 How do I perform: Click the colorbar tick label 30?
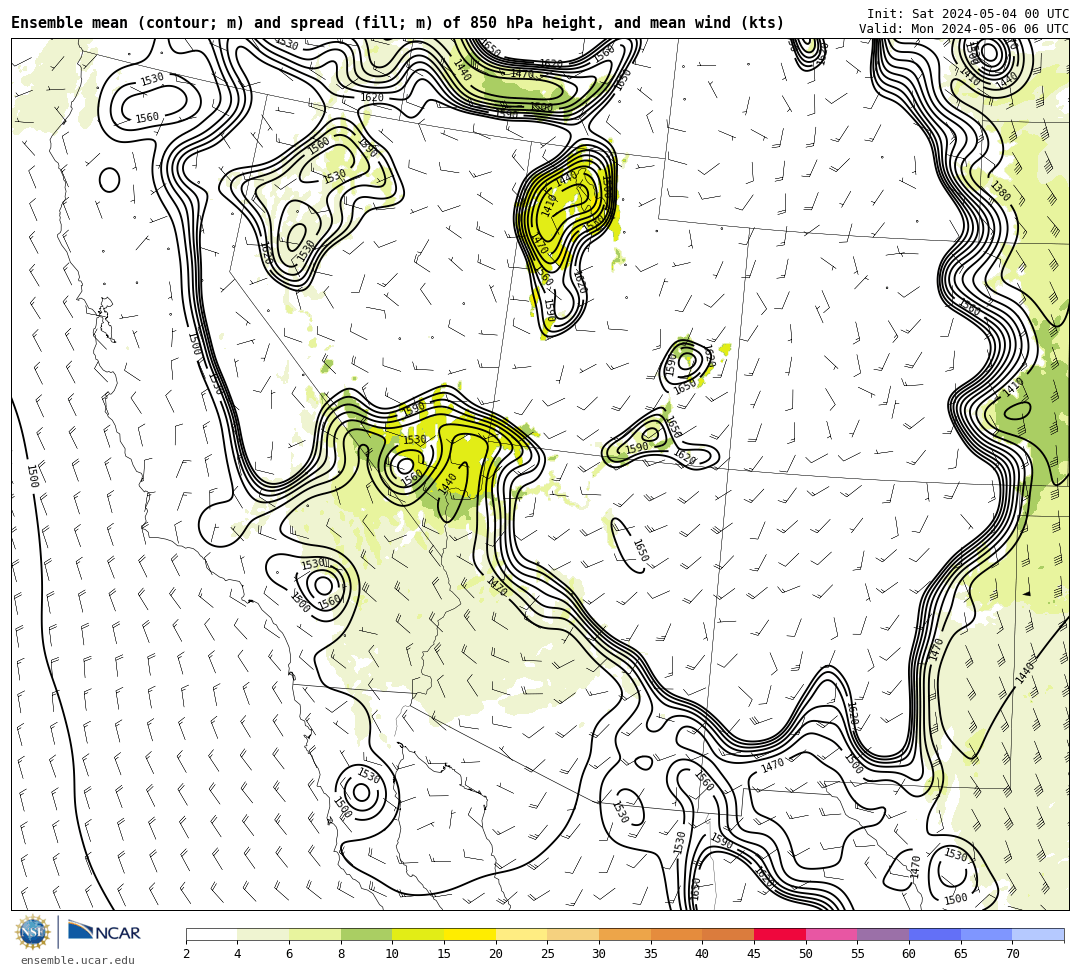coord(599,954)
